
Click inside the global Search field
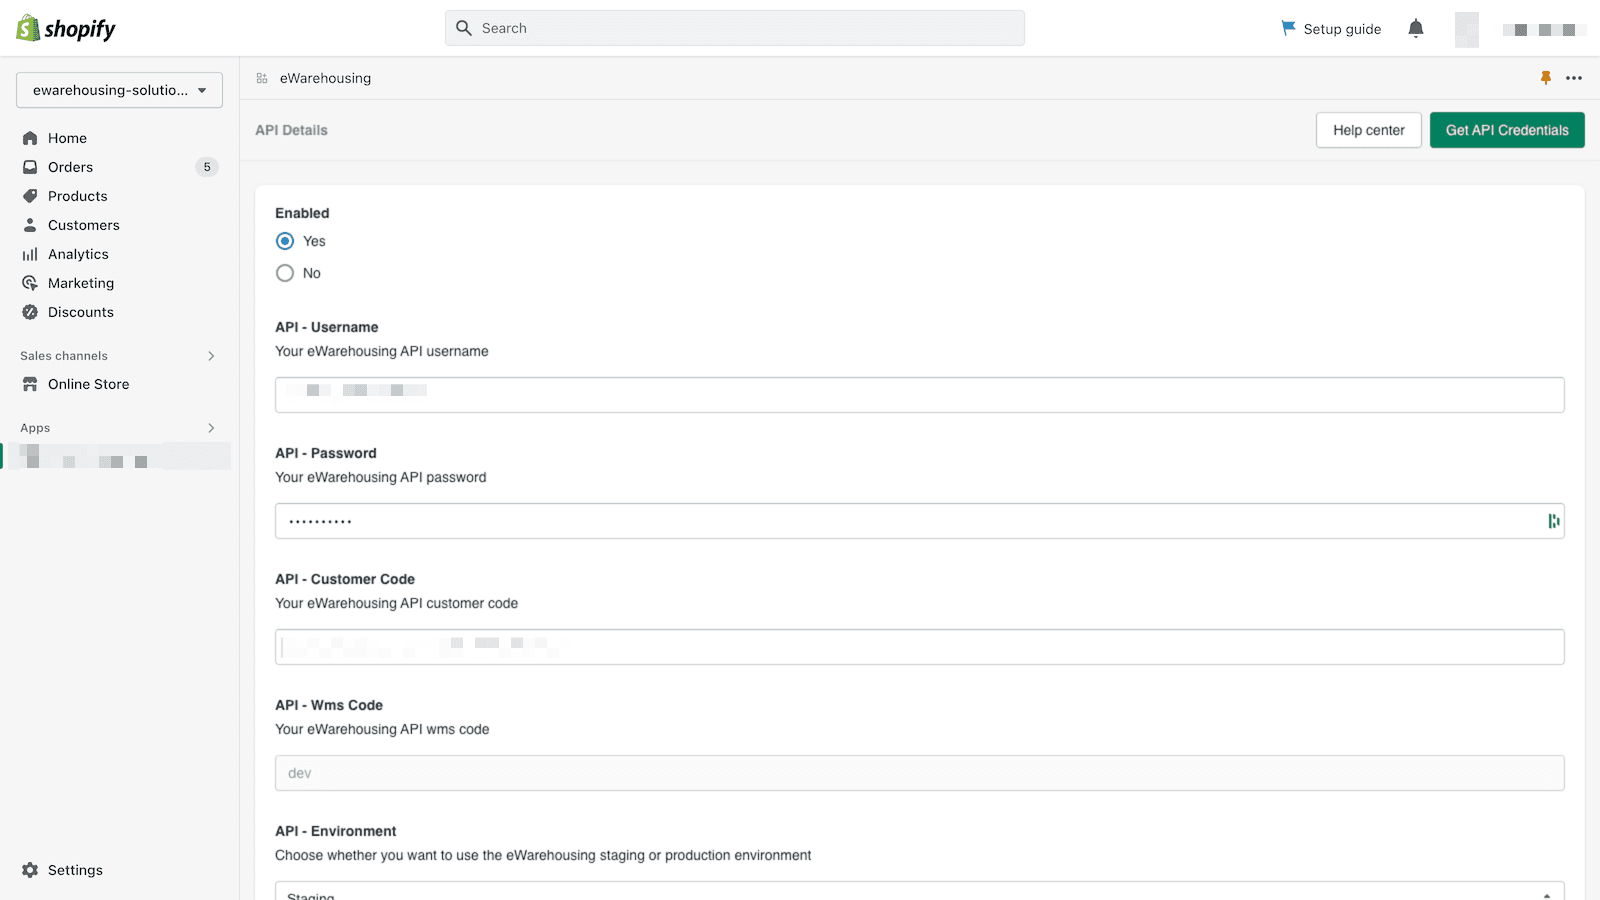[x=735, y=28]
